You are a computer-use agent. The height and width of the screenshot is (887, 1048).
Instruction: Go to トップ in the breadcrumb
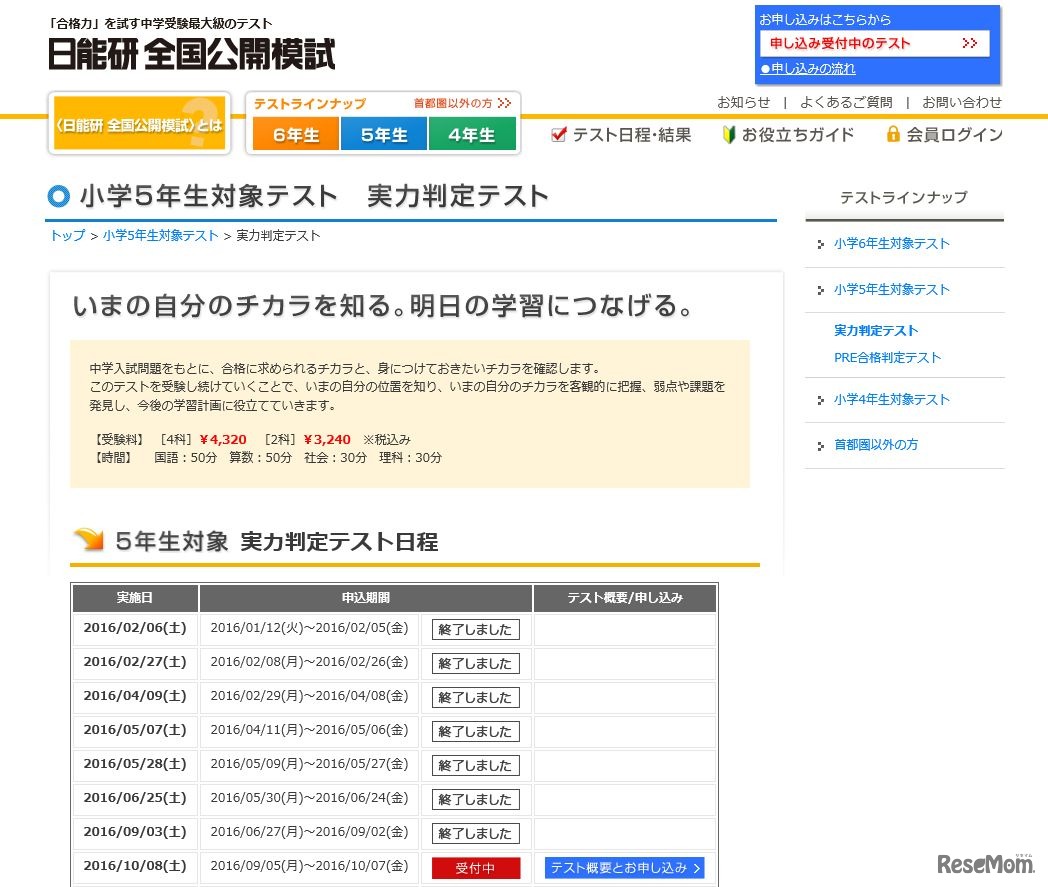(67, 236)
